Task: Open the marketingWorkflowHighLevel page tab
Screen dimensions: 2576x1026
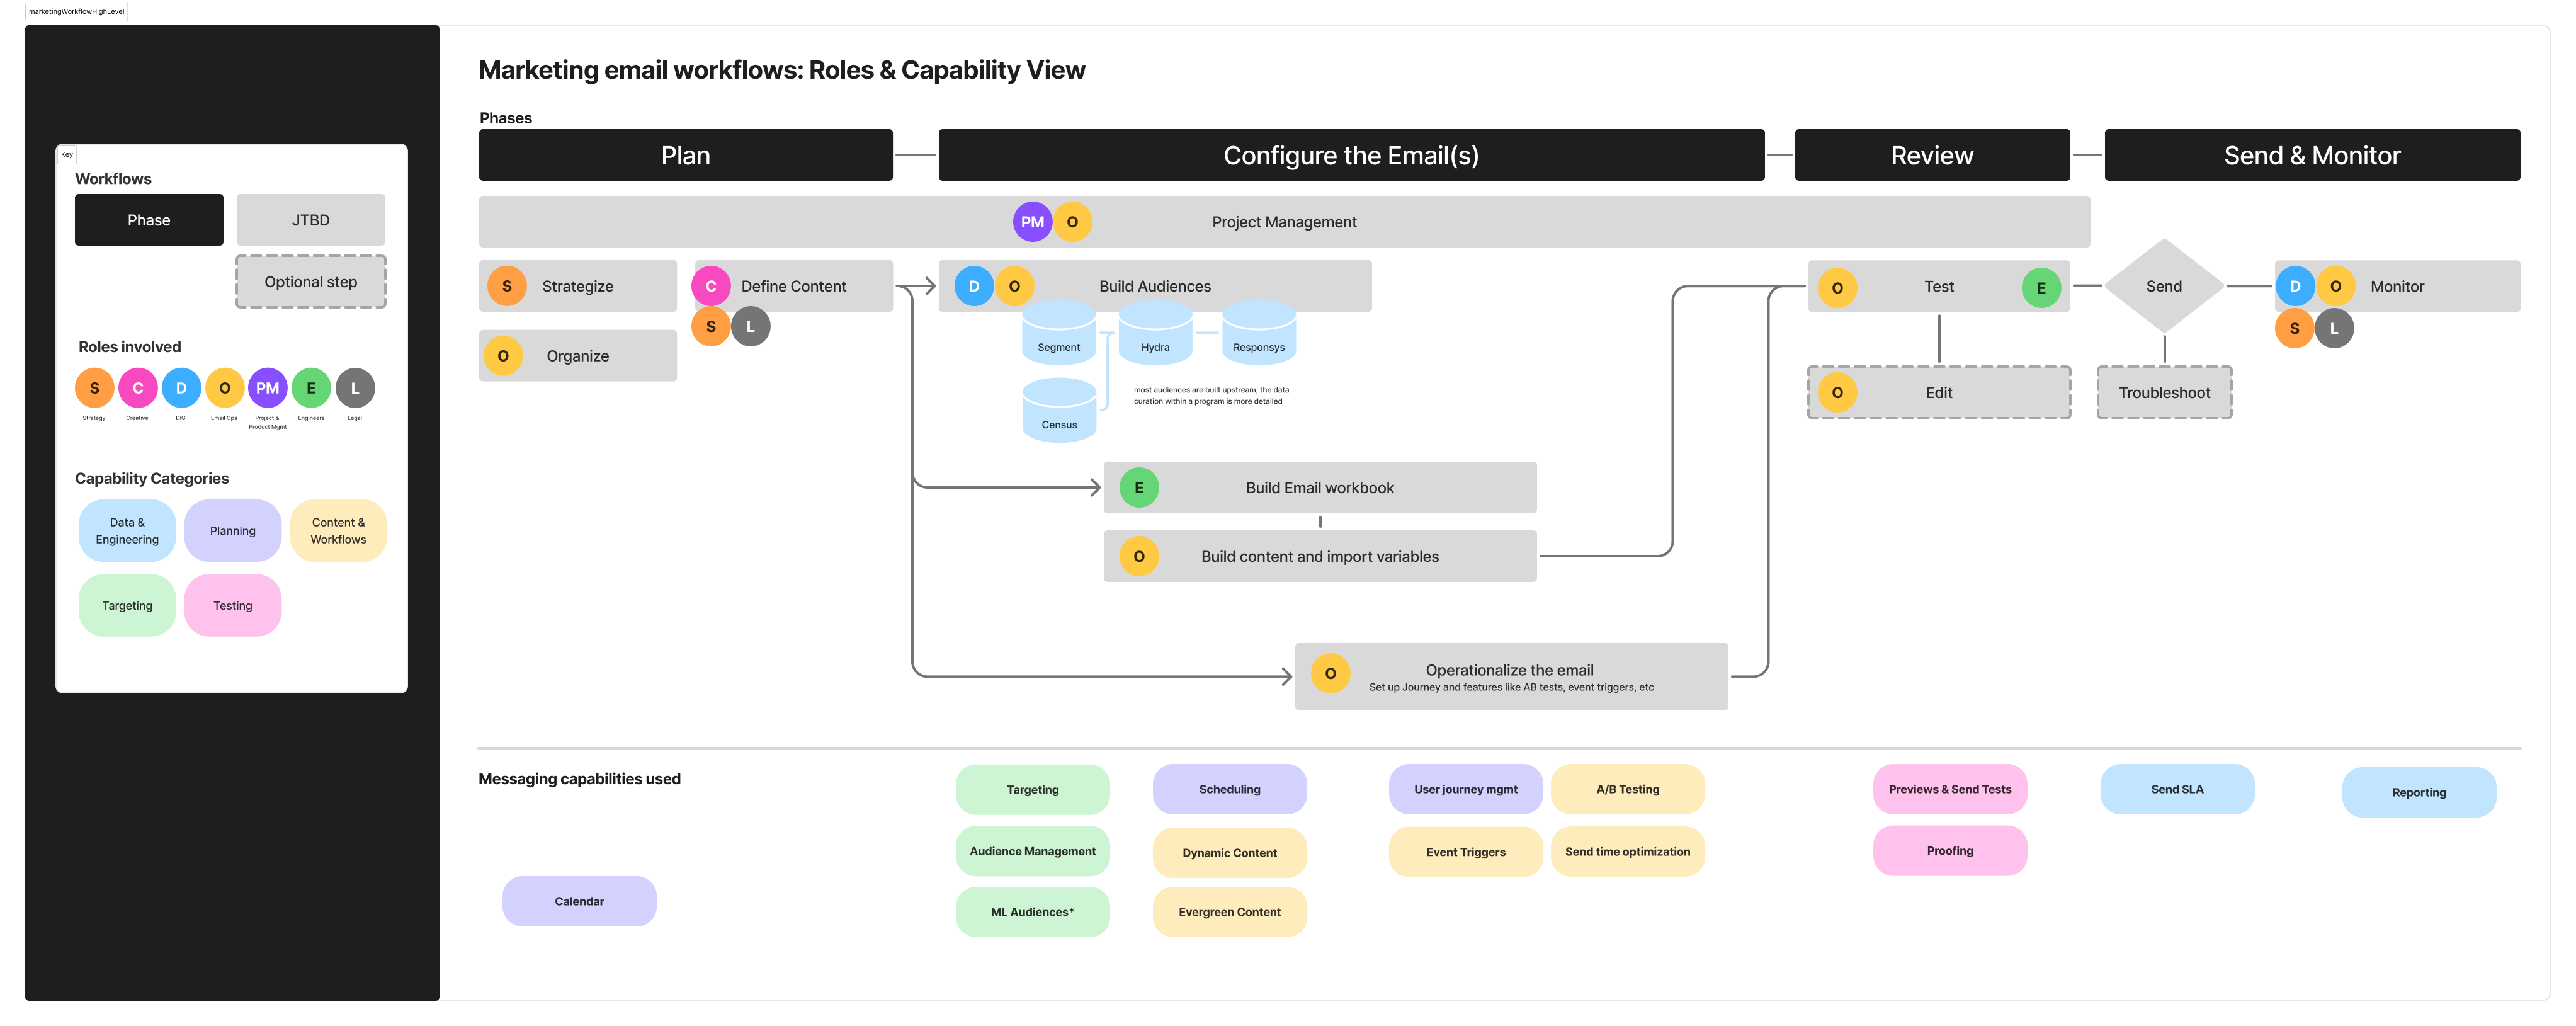Action: click(x=77, y=11)
